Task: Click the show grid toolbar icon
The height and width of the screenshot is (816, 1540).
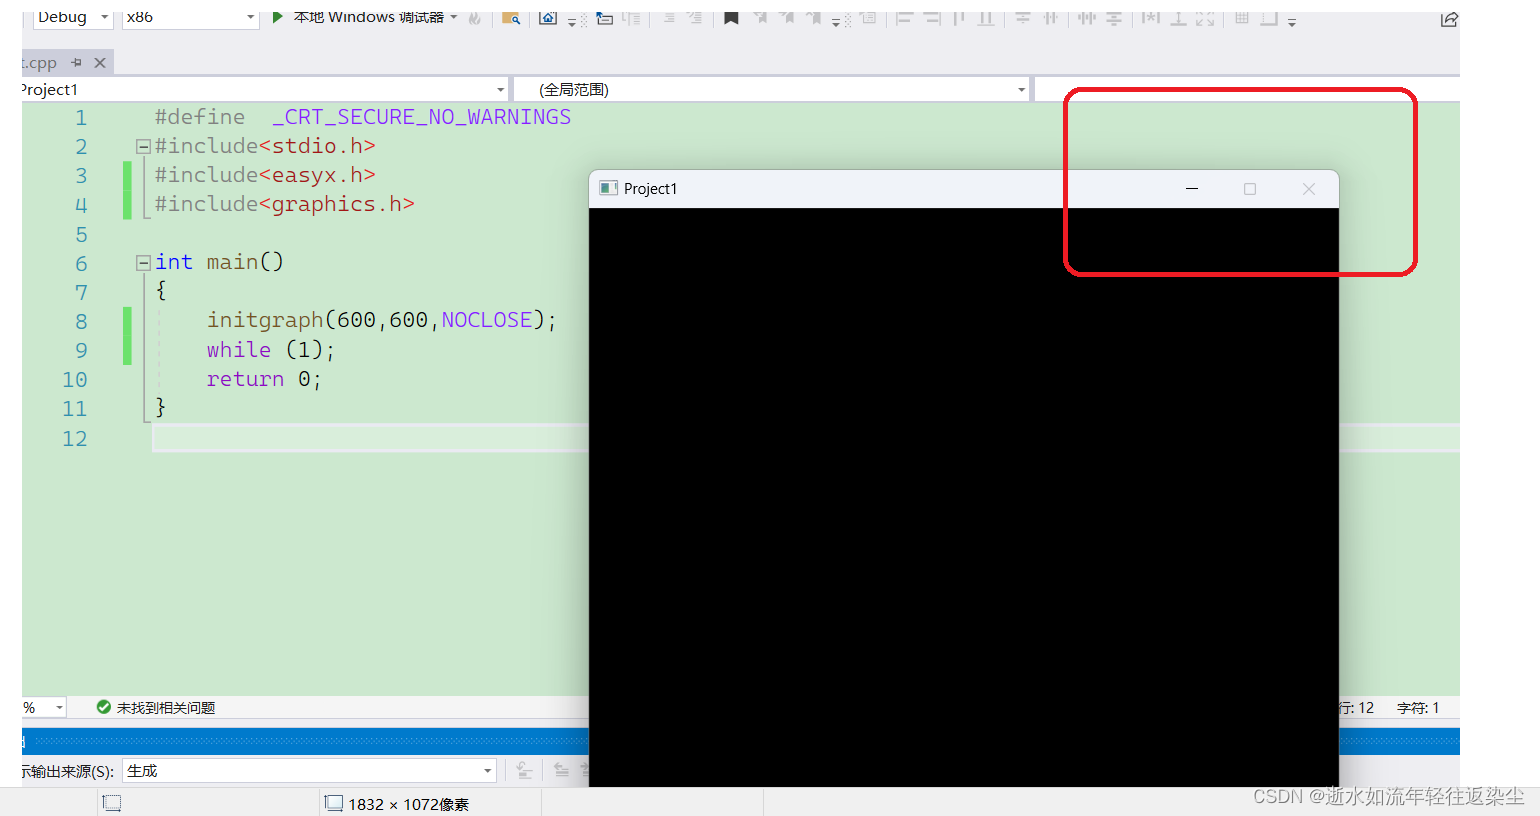Action: (x=1242, y=18)
